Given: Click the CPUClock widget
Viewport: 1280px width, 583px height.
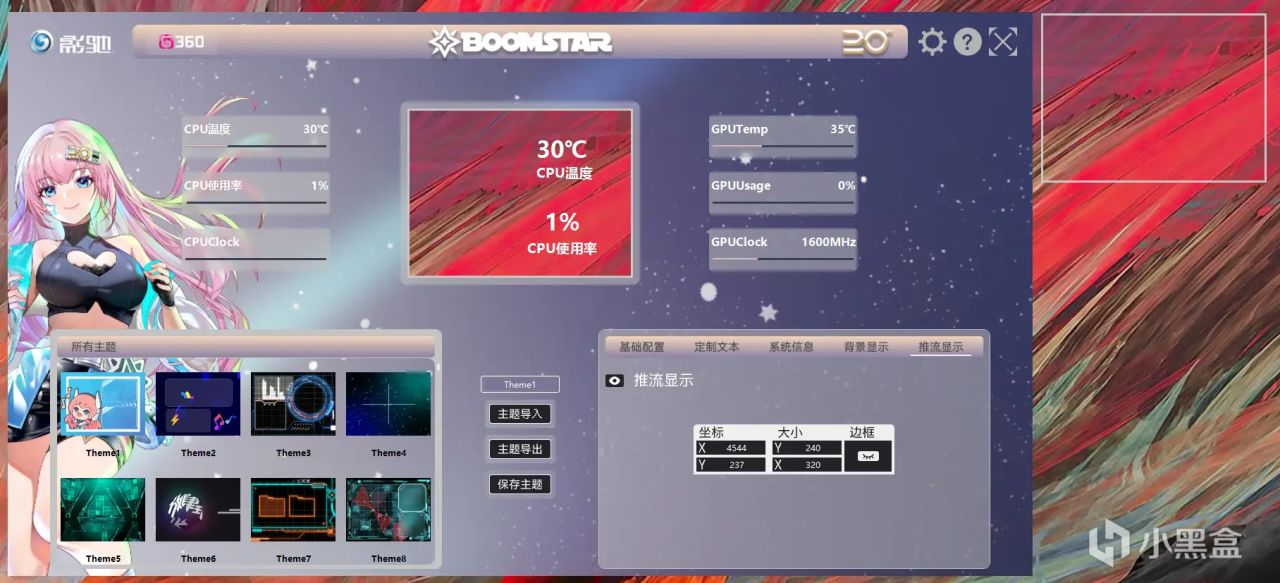Looking at the screenshot, I should [x=256, y=249].
